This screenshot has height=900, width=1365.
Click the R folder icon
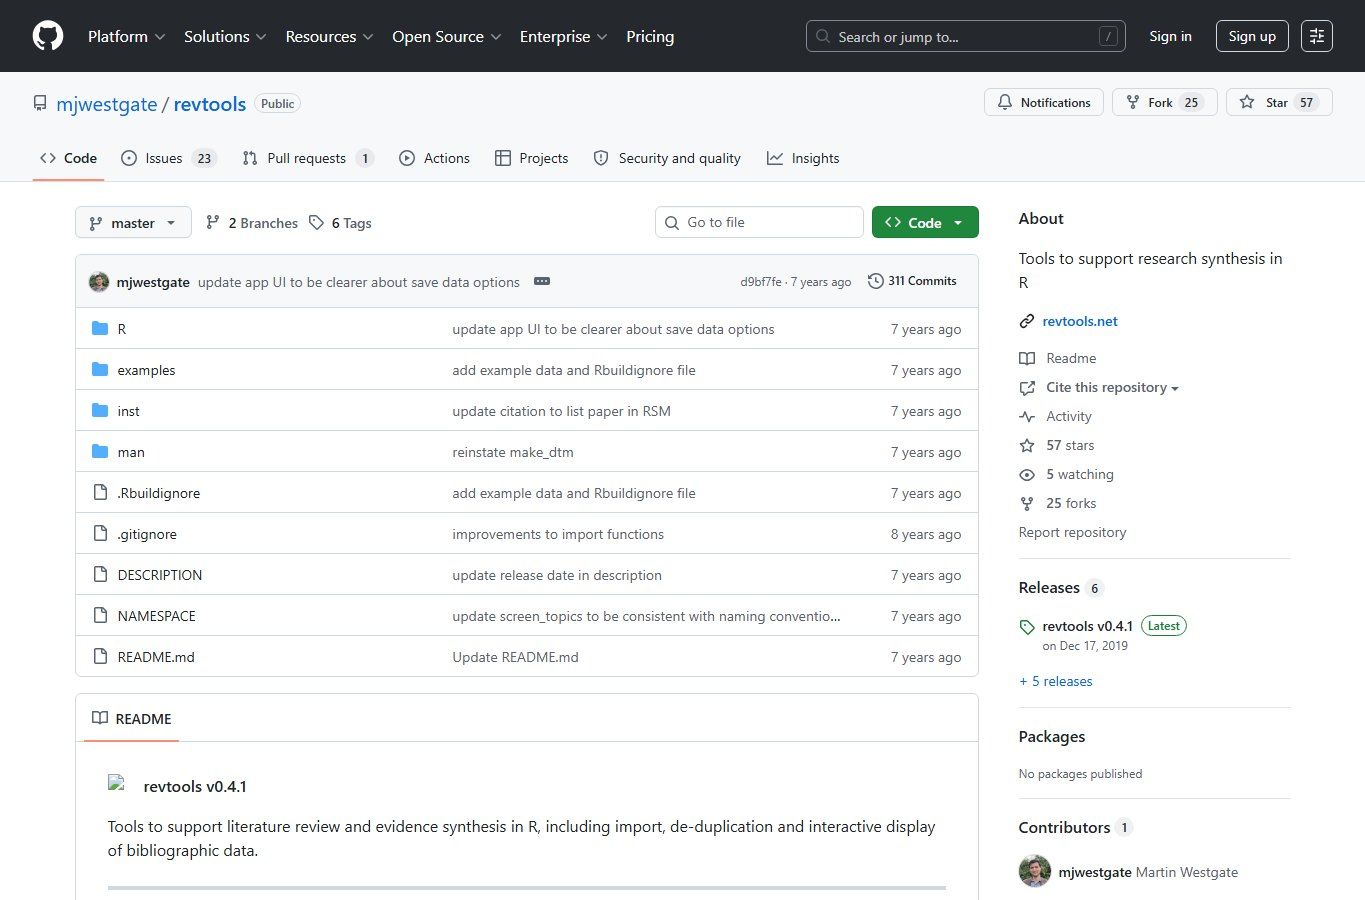pyautogui.click(x=100, y=329)
